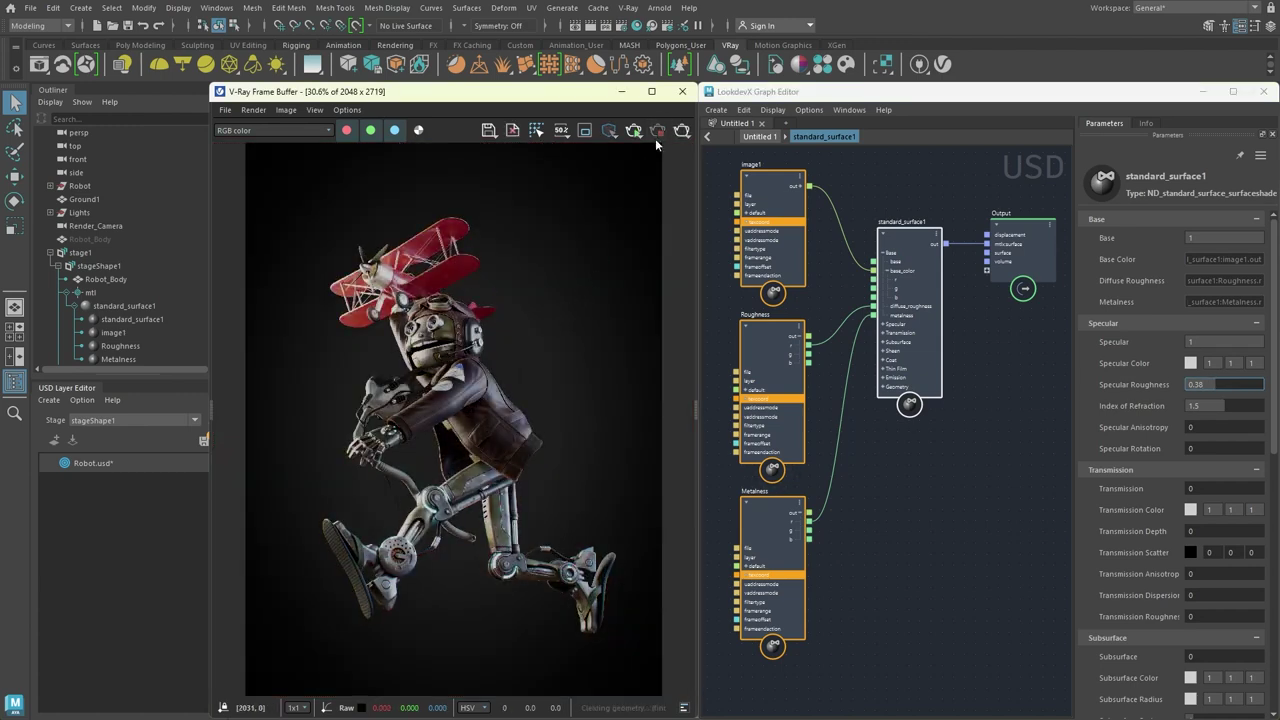Image resolution: width=1280 pixels, height=720 pixels.
Task: Expand the Lights node in Outliner
Action: click(50, 212)
